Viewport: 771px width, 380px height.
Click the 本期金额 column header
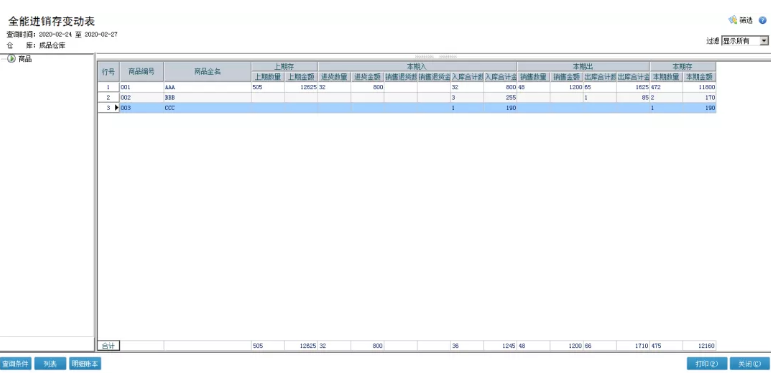699,77
